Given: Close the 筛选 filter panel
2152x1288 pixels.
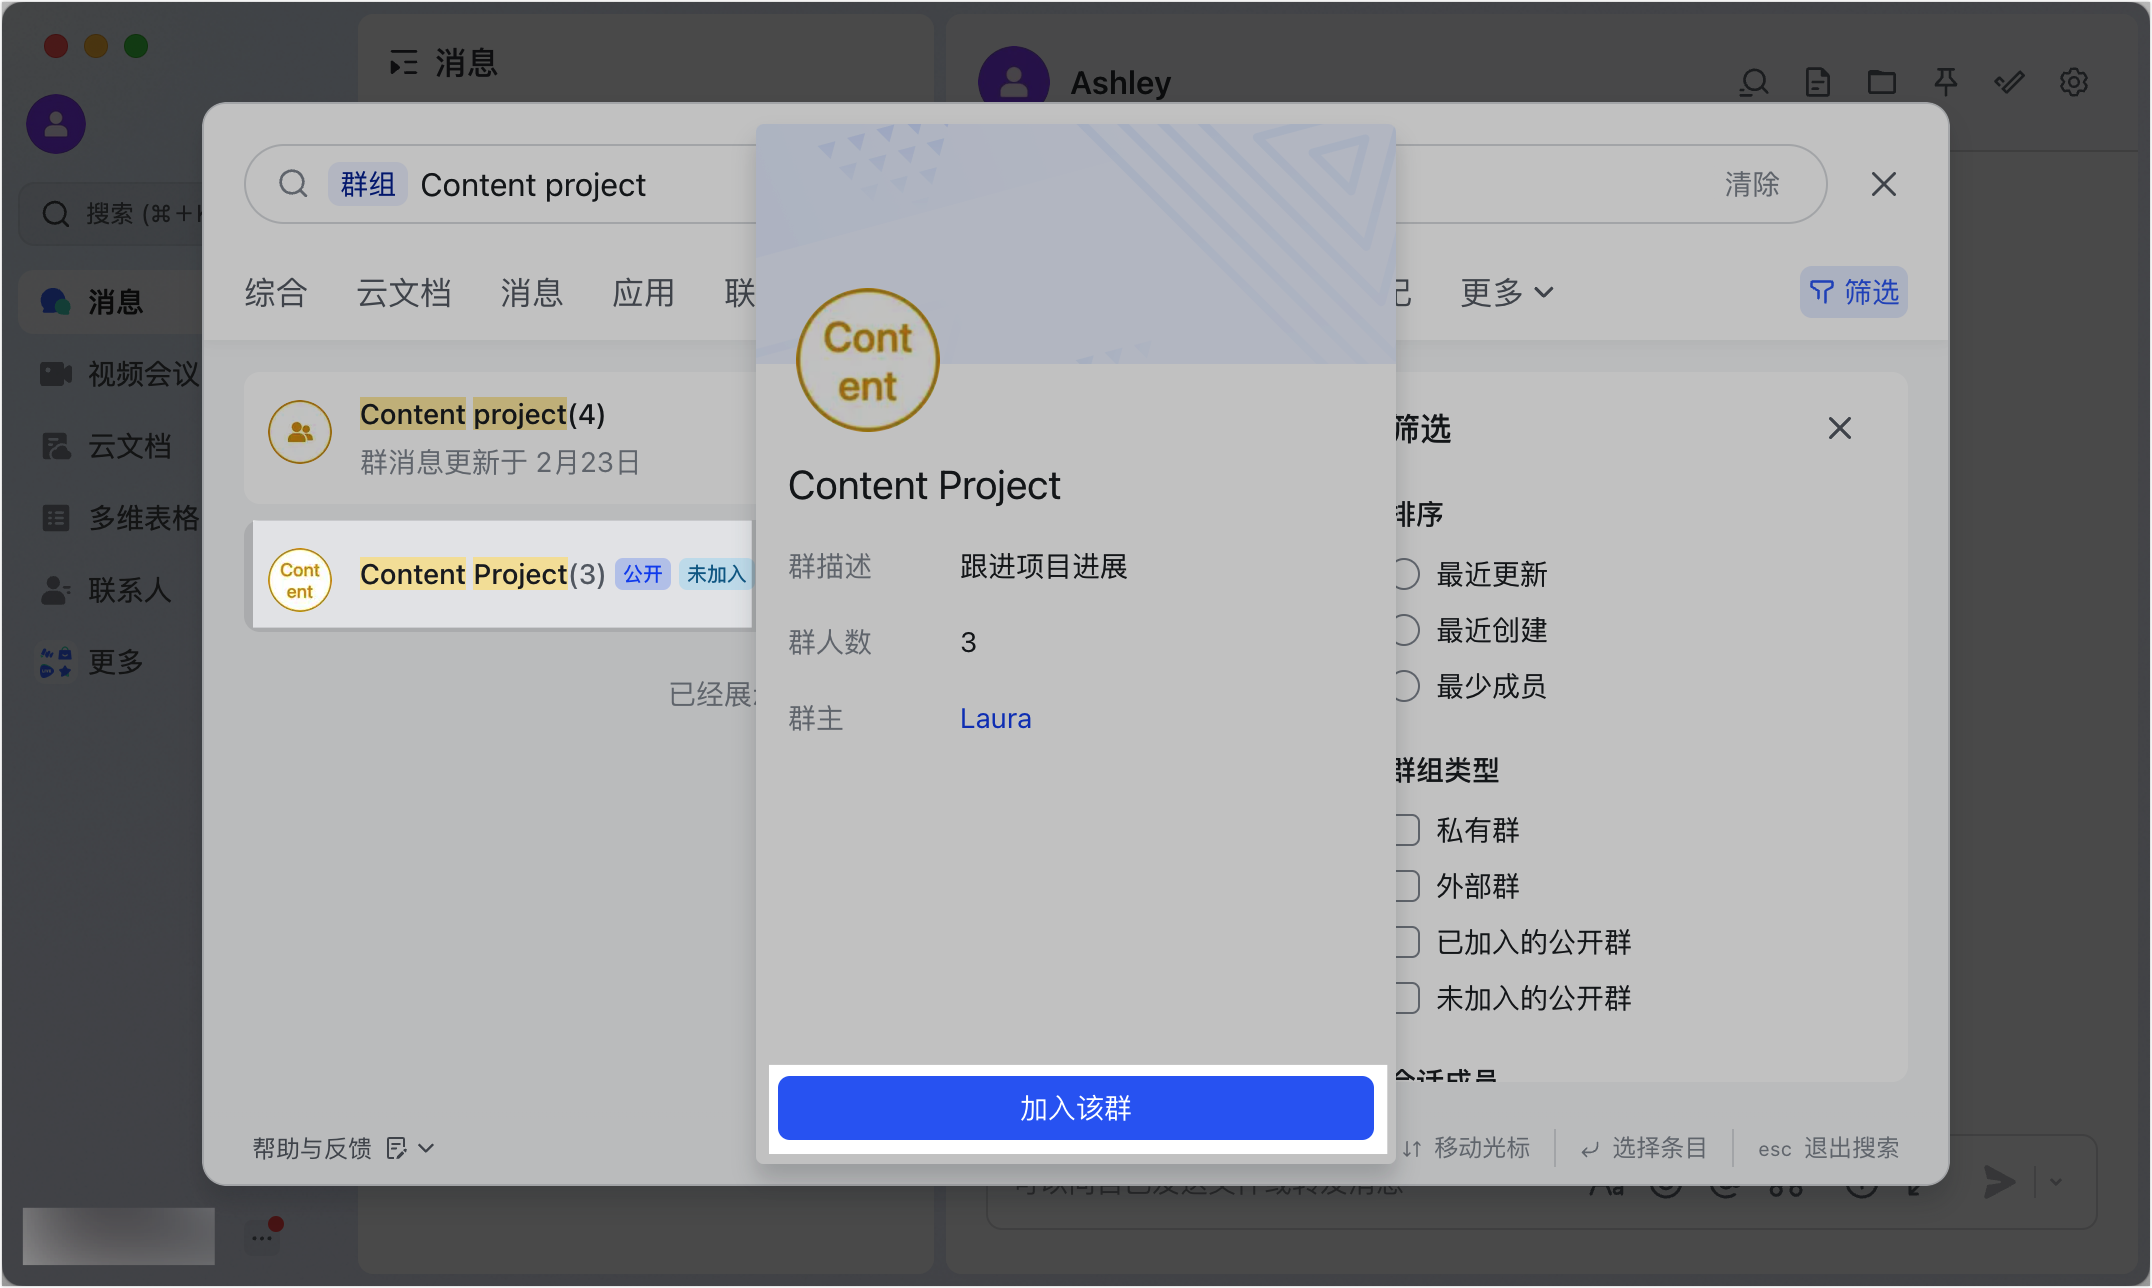Looking at the screenshot, I should pos(1839,428).
